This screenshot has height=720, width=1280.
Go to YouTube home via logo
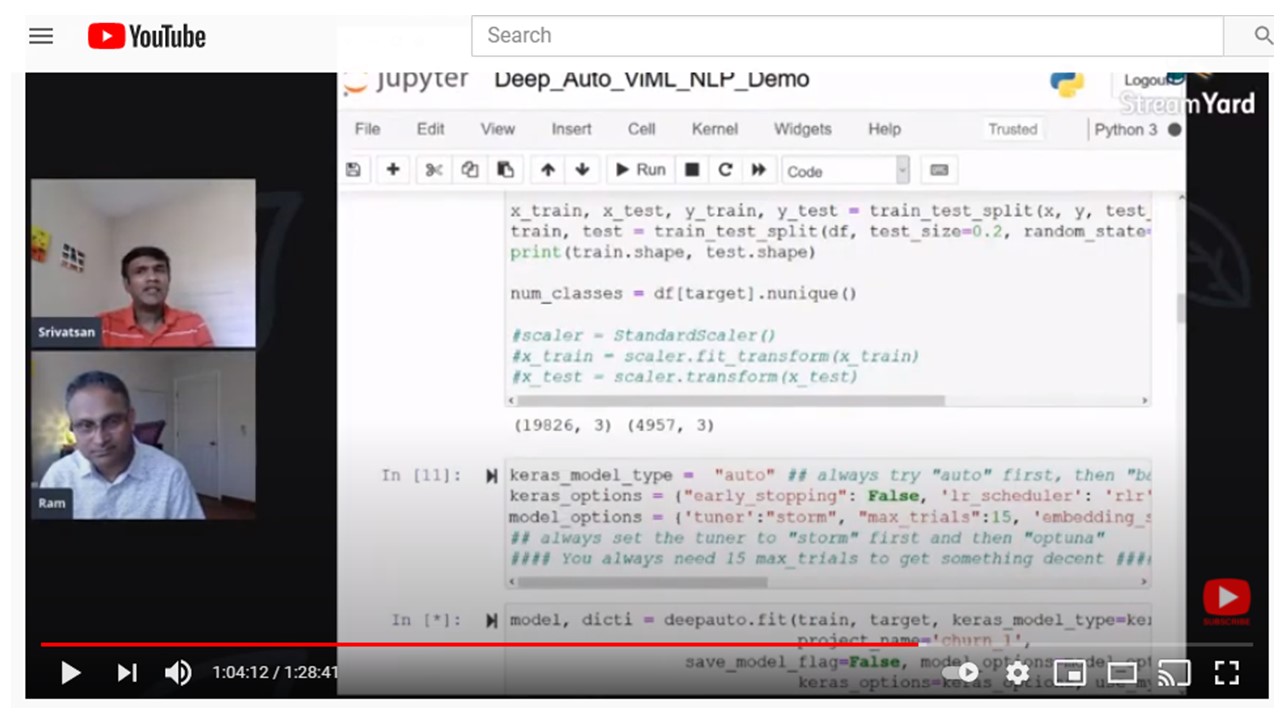147,36
